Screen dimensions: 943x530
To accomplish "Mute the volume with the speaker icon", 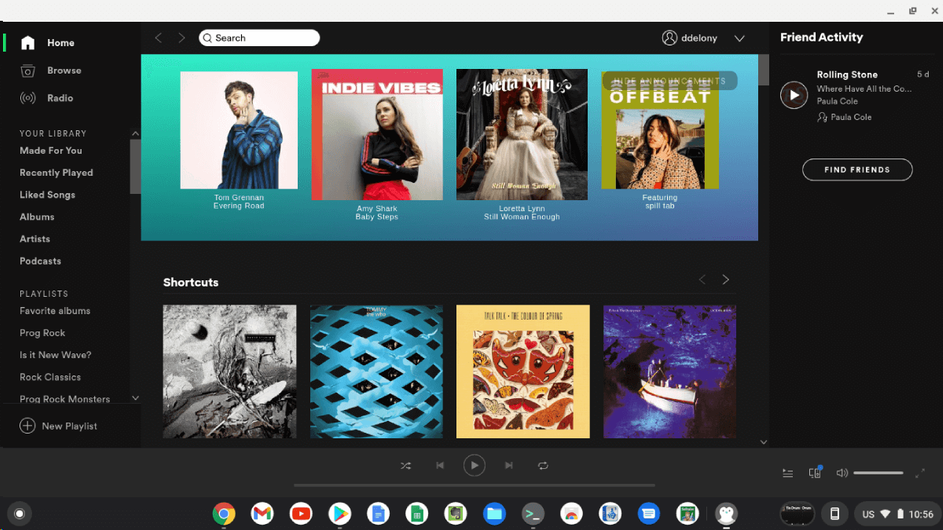I will [x=842, y=473].
